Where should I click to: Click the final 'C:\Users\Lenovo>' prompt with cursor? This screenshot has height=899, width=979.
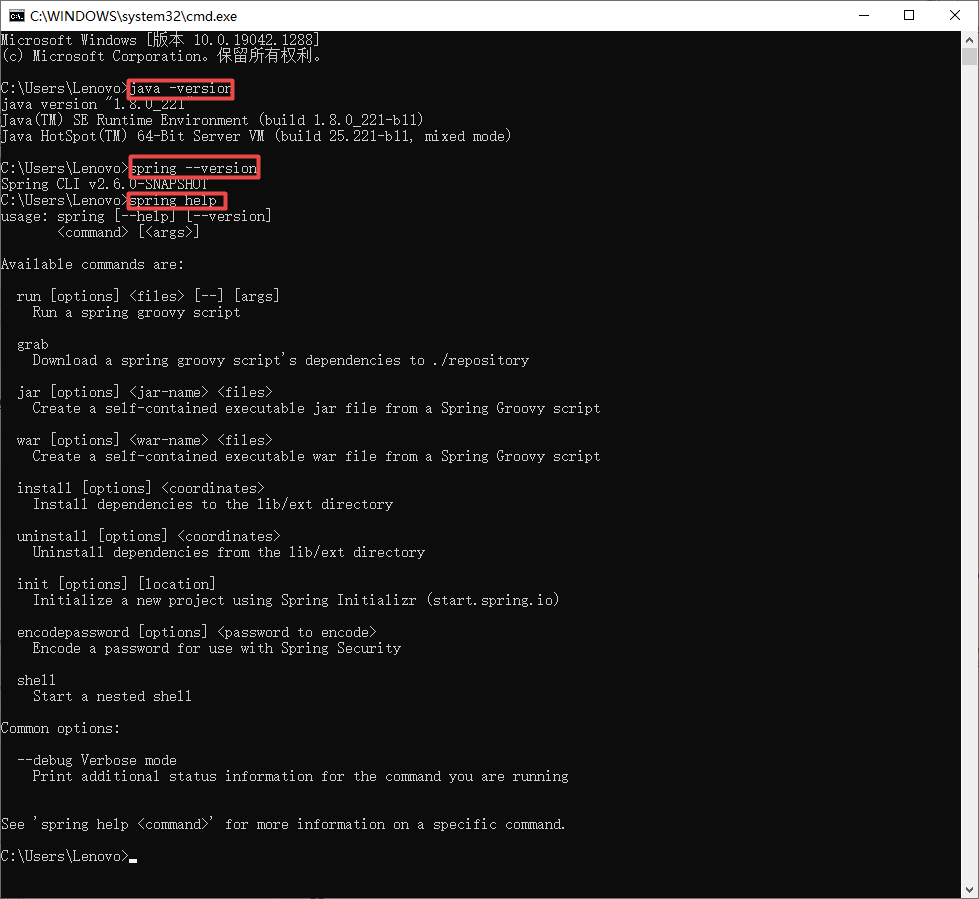[x=69, y=857]
